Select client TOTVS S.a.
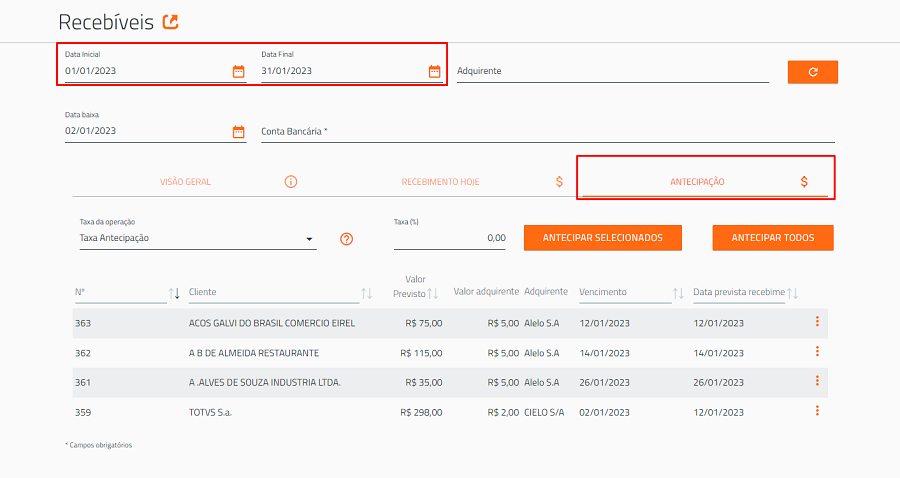The height and width of the screenshot is (478, 900). (x=210, y=413)
